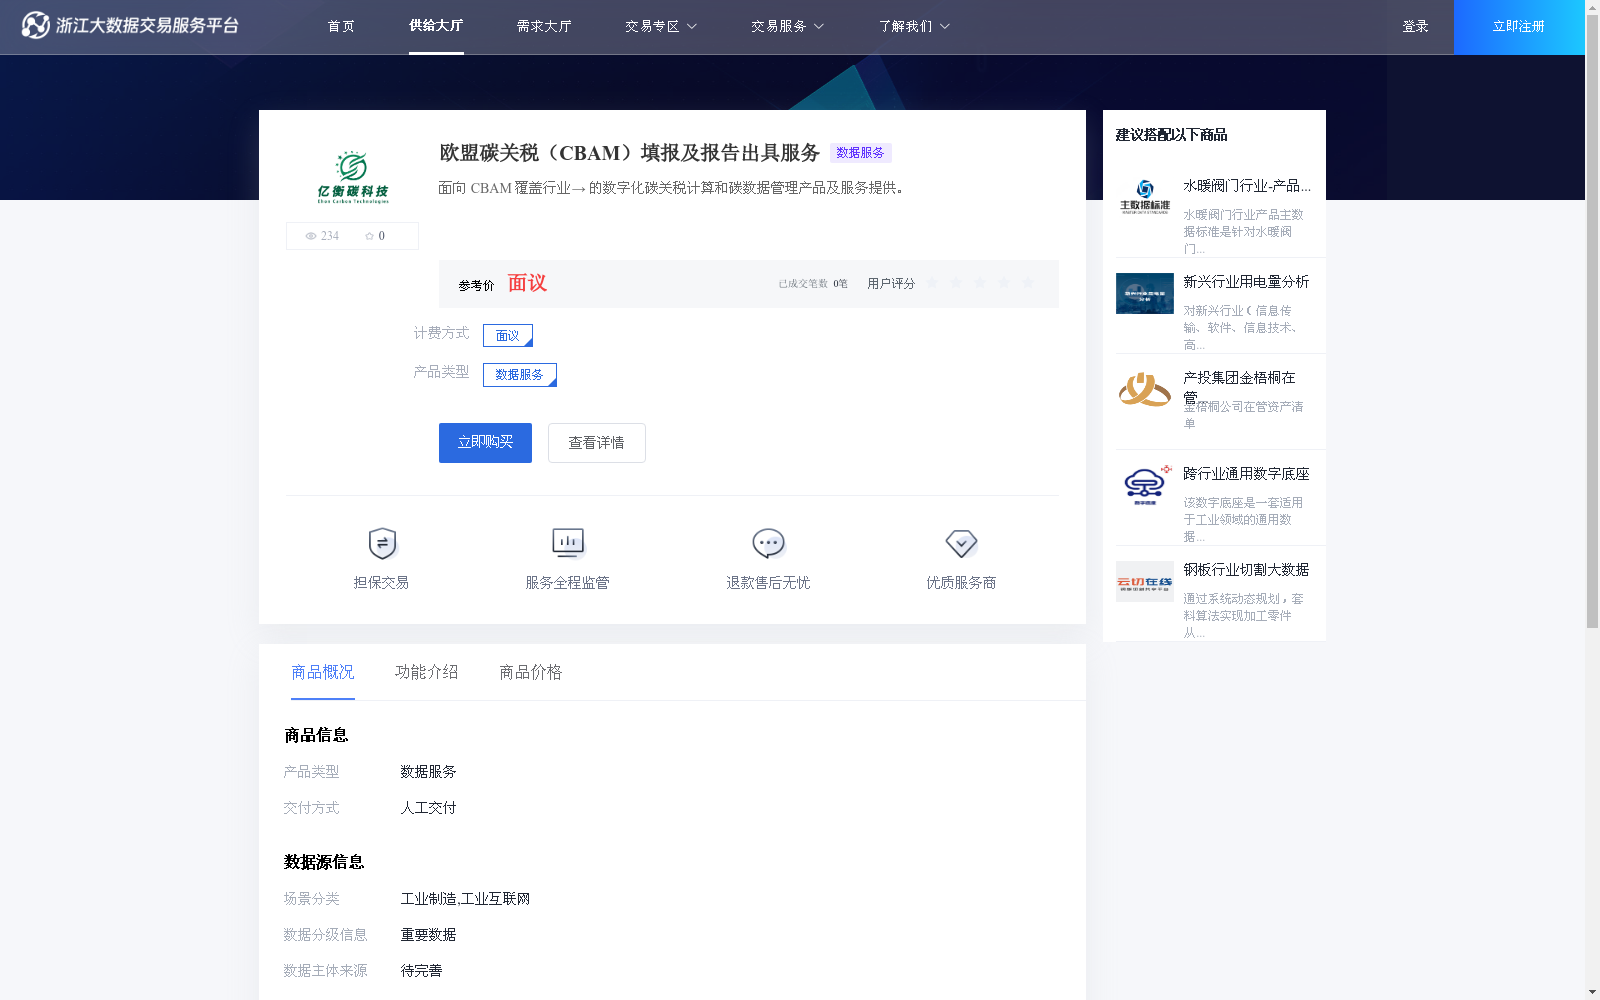The height and width of the screenshot is (1000, 1600).
Task: Click the red 面议 reference price text
Action: 527,283
